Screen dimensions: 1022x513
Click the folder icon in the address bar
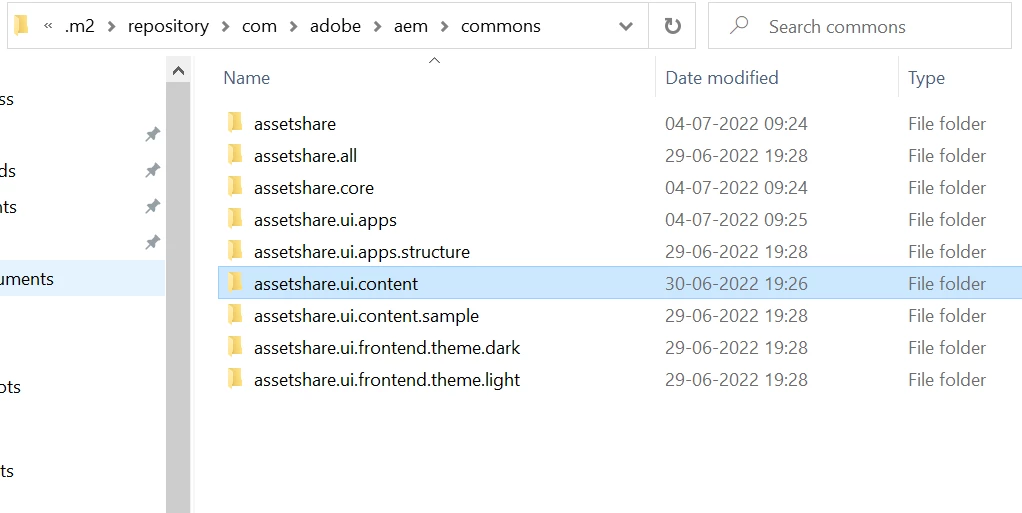(x=22, y=25)
